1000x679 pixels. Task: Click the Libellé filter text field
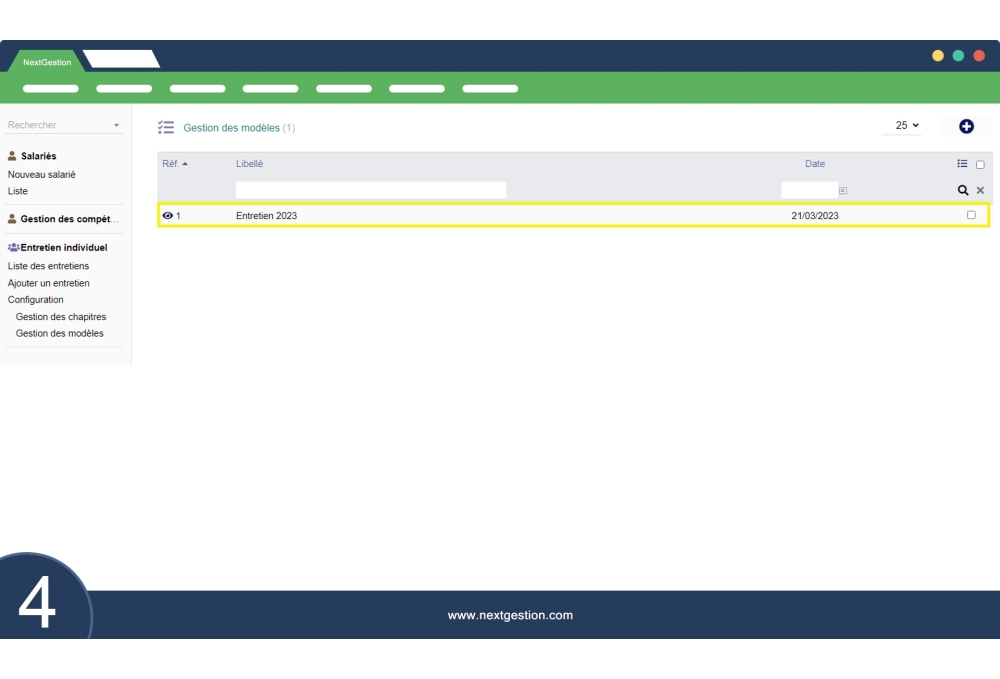370,190
